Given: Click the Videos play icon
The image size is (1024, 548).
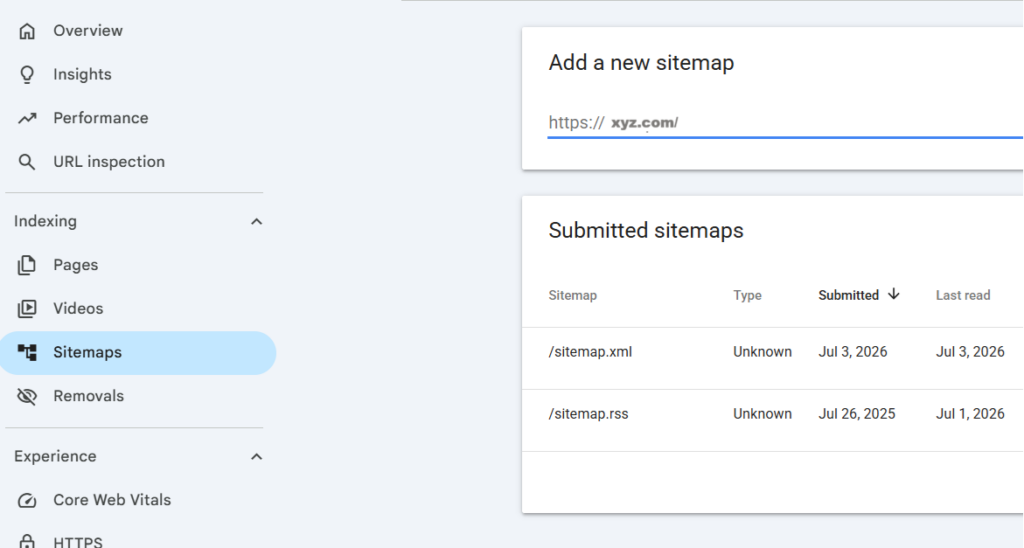Looking at the screenshot, I should (27, 309).
